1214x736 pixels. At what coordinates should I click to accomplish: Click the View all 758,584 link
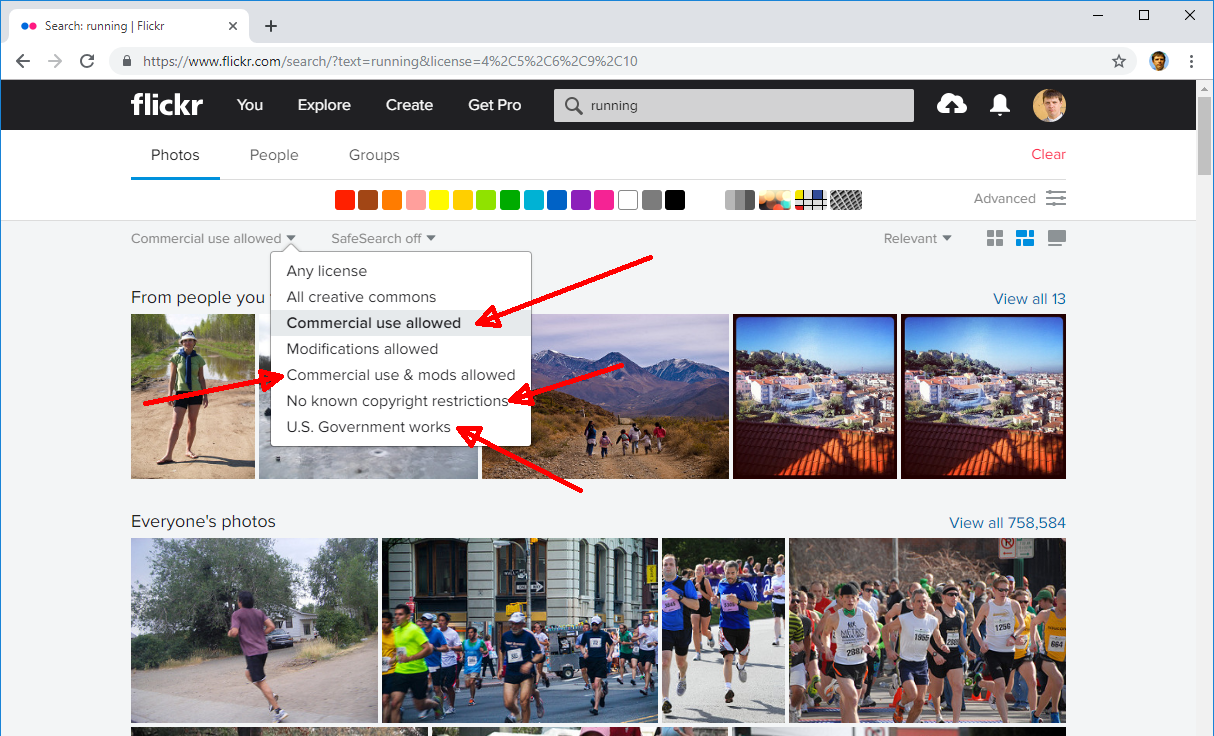[x=1007, y=523]
